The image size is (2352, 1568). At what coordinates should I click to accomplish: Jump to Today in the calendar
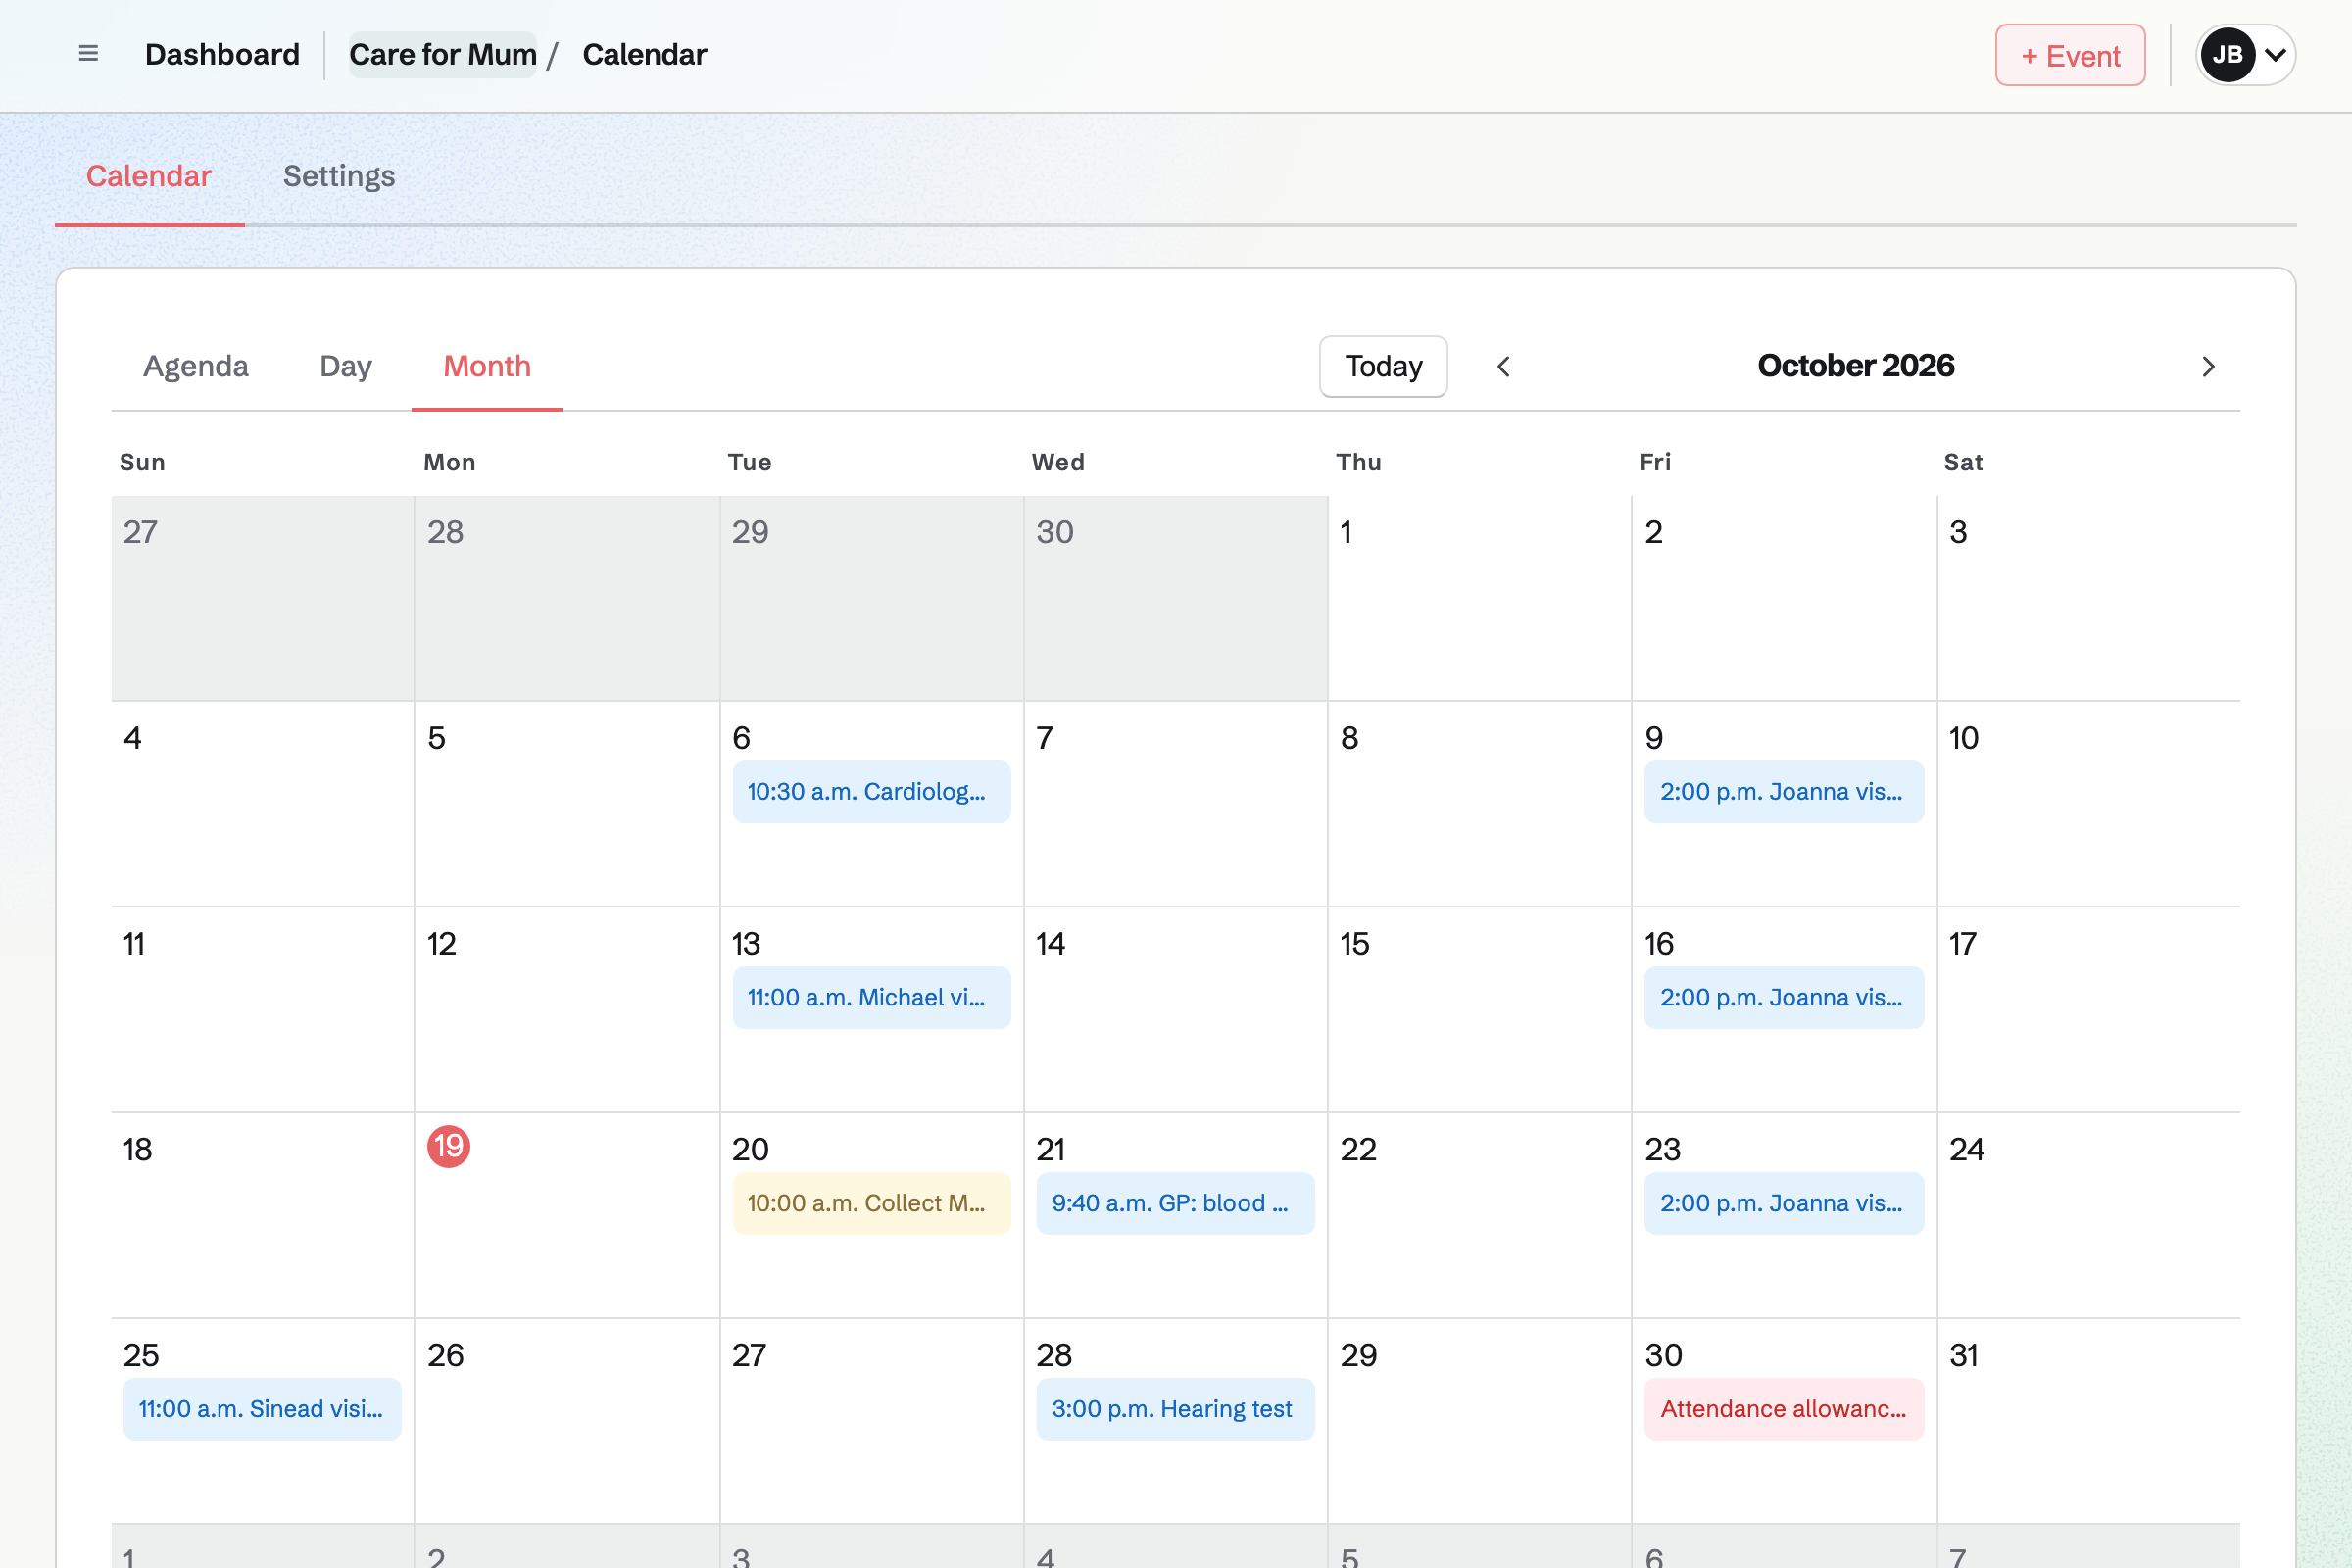tap(1383, 366)
